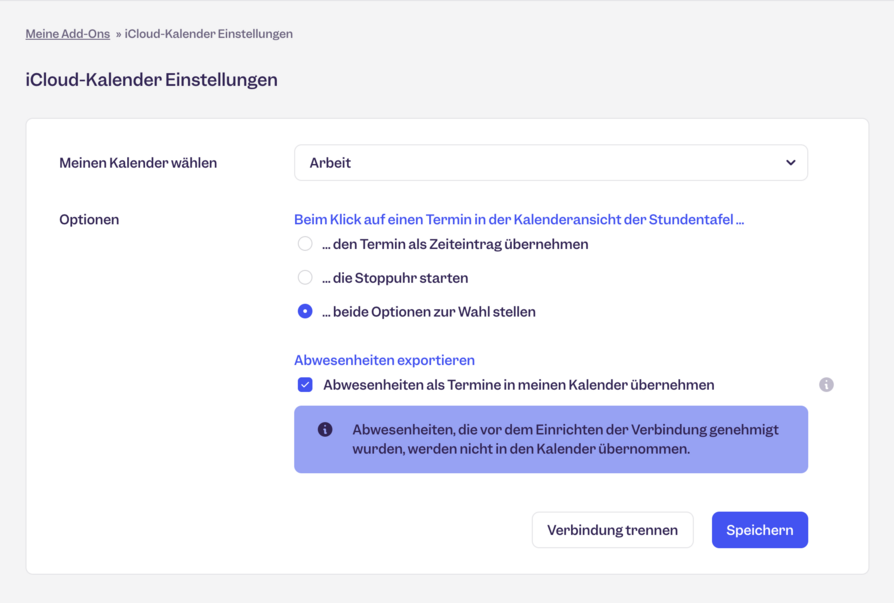
Task: Select 'die Stoppuhr starten' radio option
Action: click(305, 278)
